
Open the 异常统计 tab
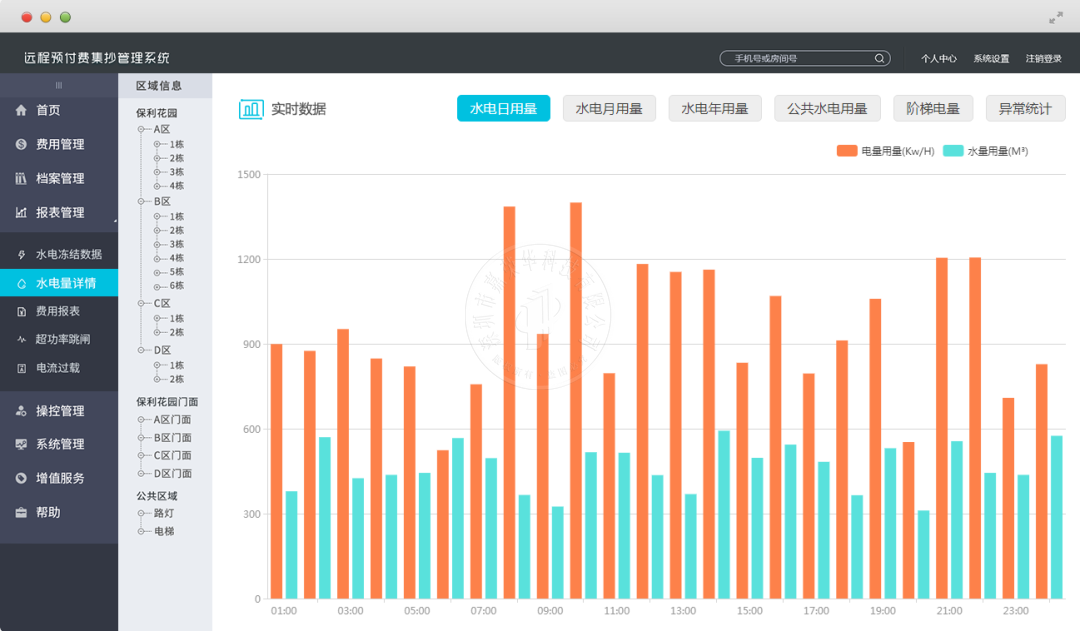(x=1026, y=108)
